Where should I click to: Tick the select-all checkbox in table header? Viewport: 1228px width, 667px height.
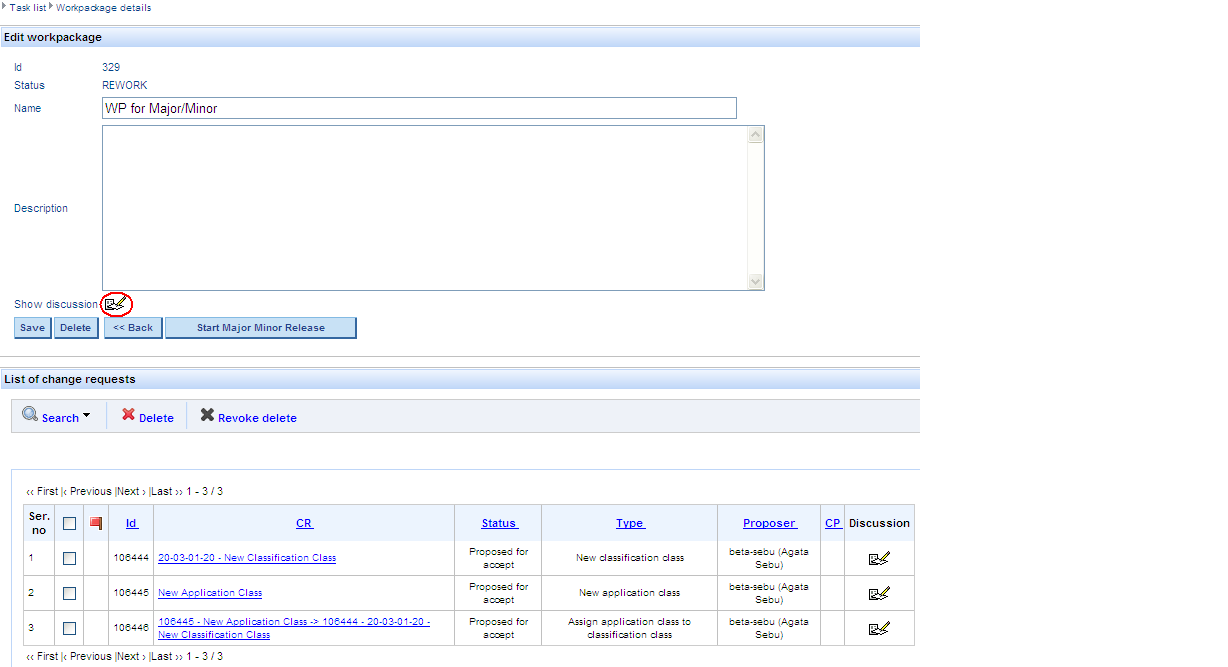tap(69, 523)
